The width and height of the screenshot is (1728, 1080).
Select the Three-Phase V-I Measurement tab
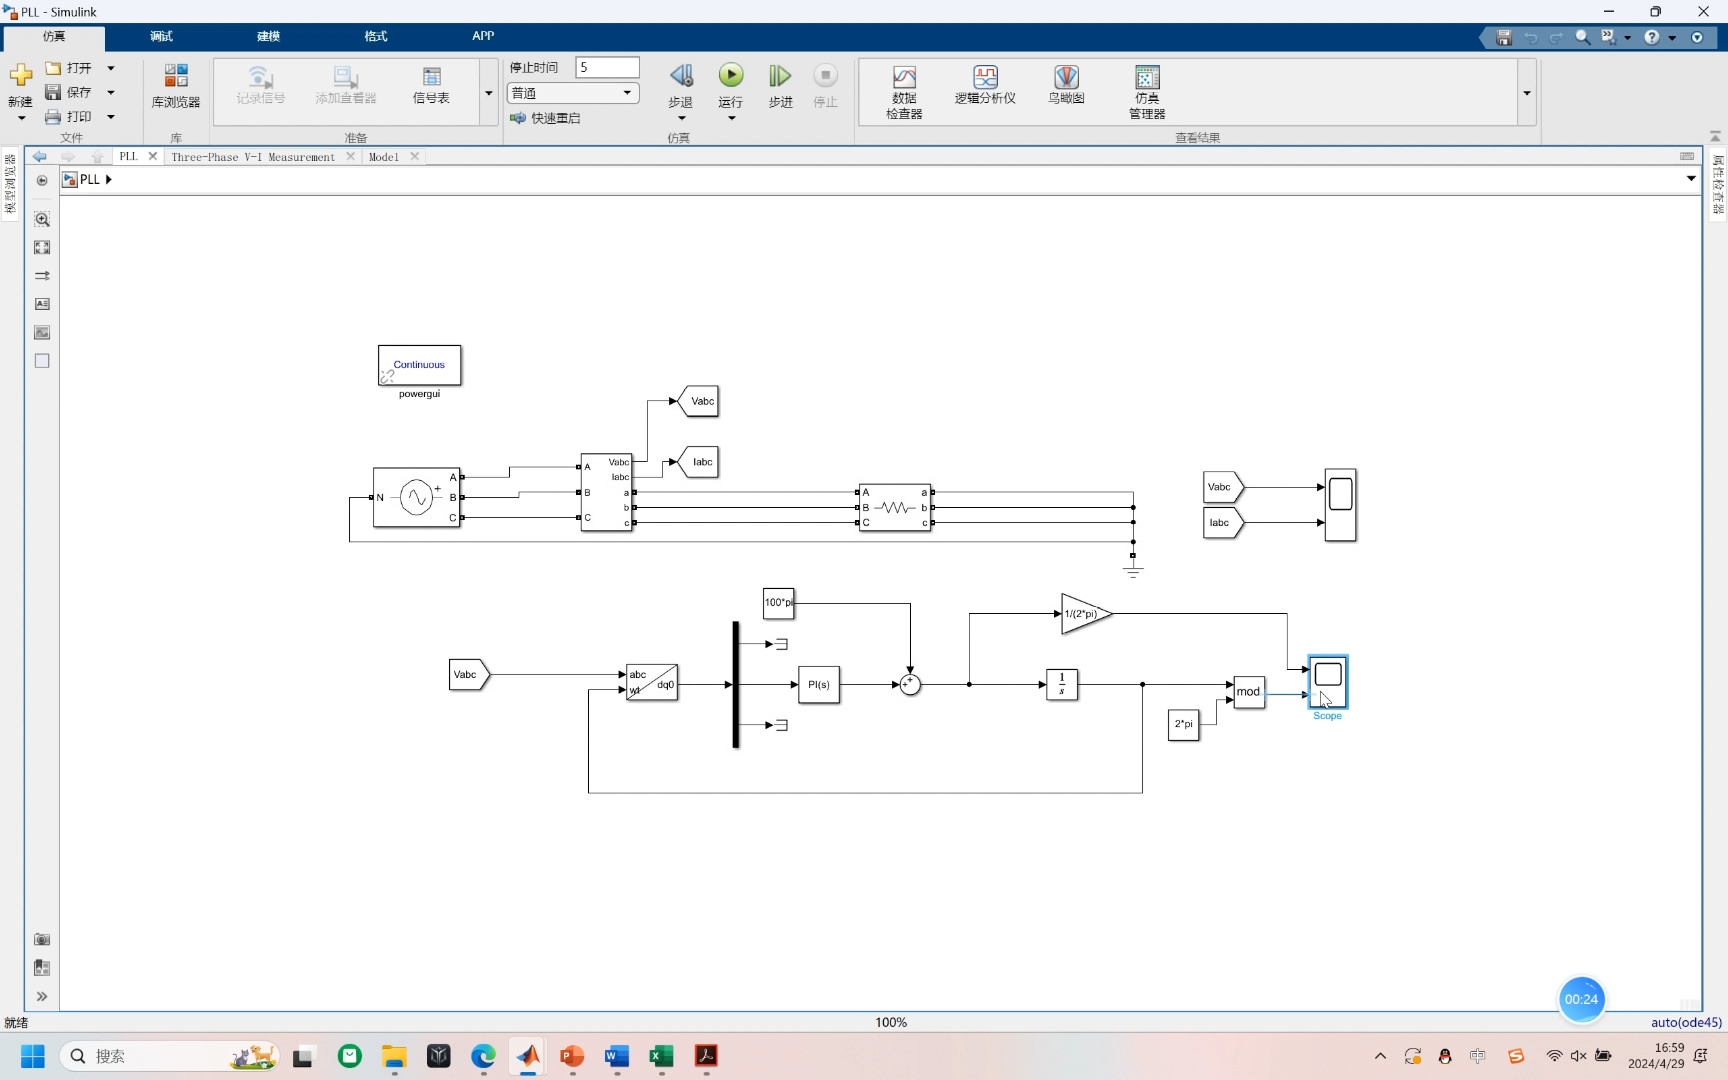tap(253, 157)
